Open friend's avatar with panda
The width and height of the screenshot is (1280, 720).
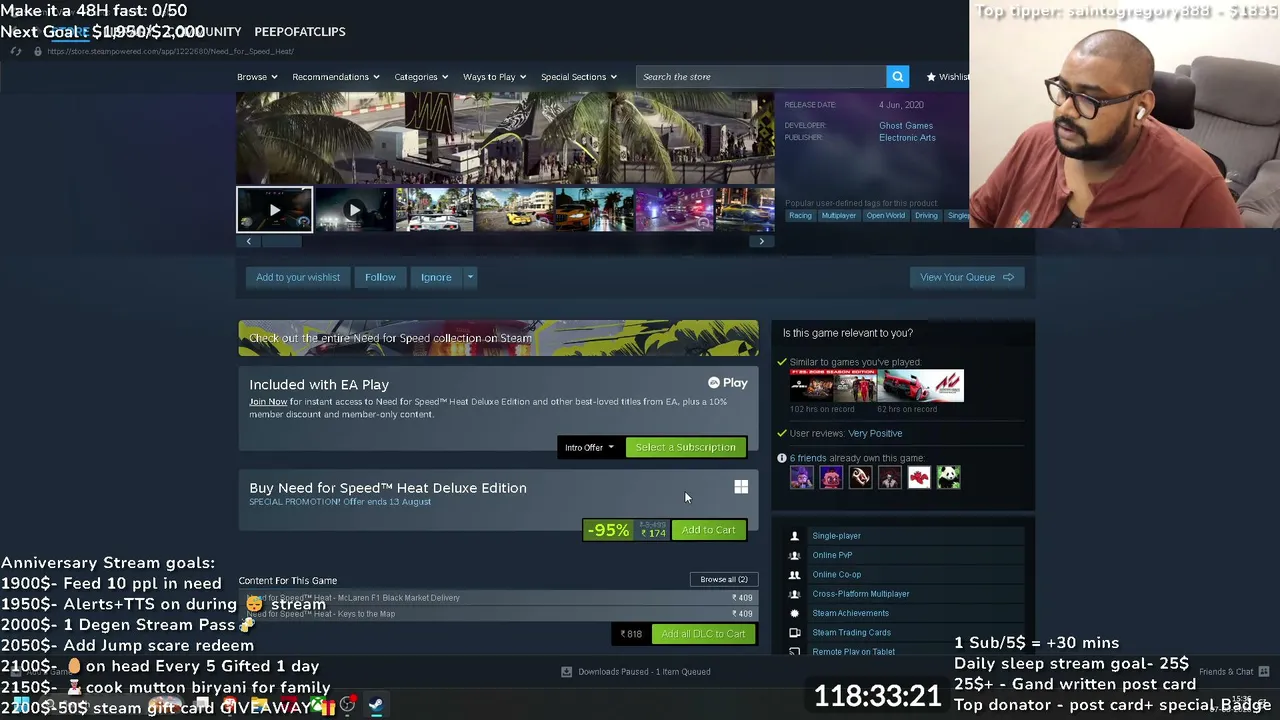[x=948, y=477]
